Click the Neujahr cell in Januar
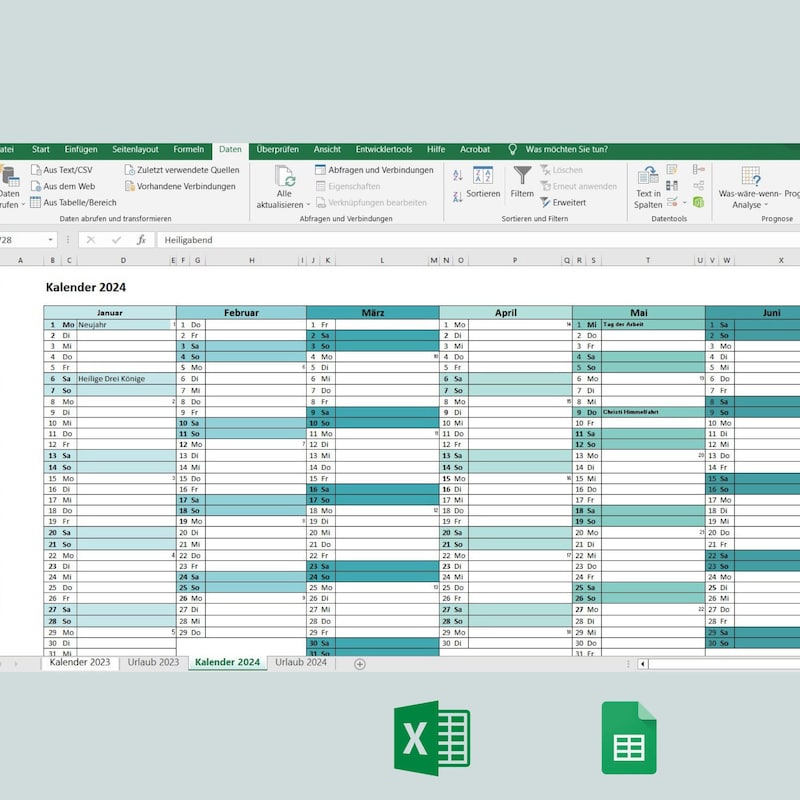Viewport: 800px width, 800px height. point(123,324)
